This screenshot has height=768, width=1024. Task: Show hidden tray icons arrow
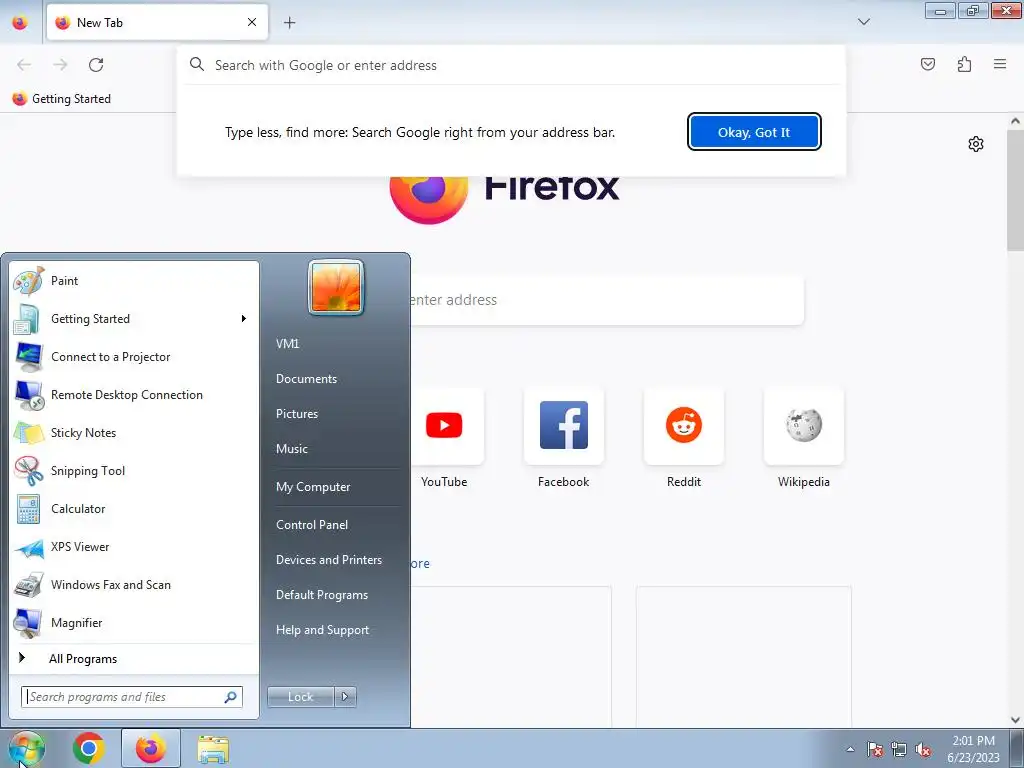(x=850, y=749)
